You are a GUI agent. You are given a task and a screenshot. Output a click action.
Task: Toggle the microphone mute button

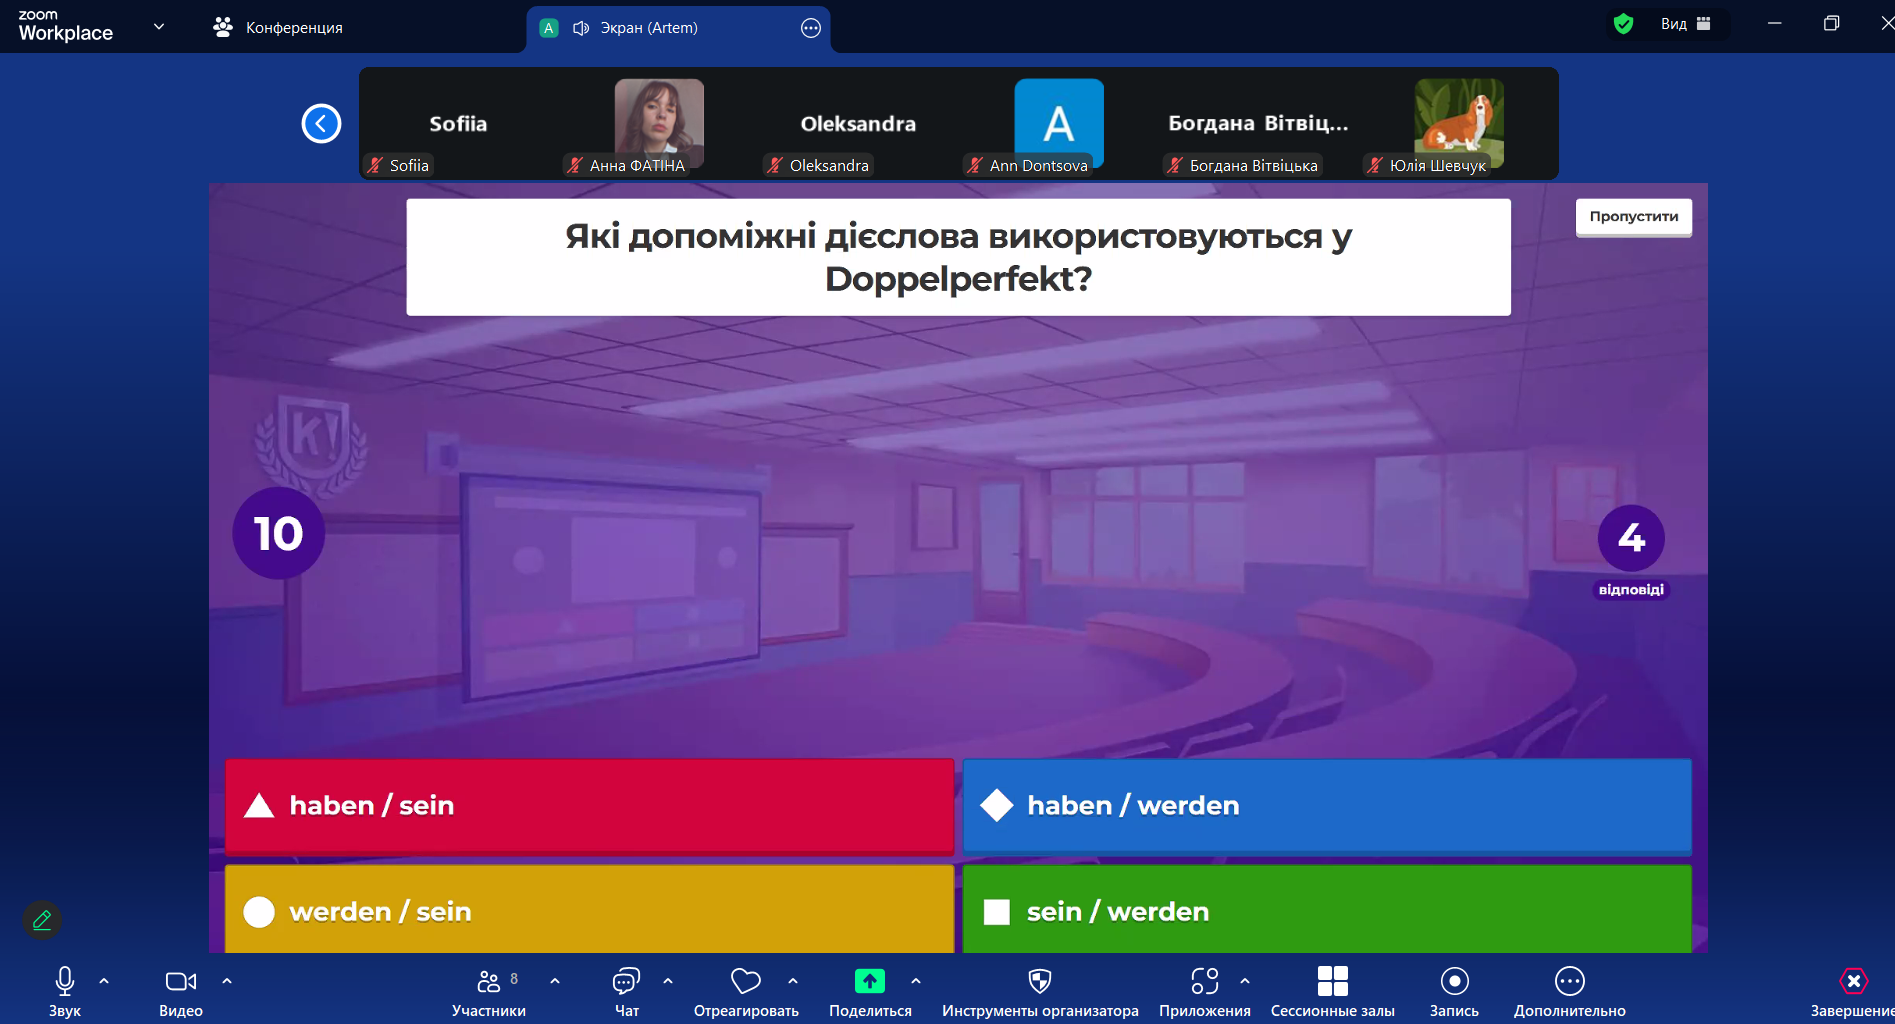65,982
